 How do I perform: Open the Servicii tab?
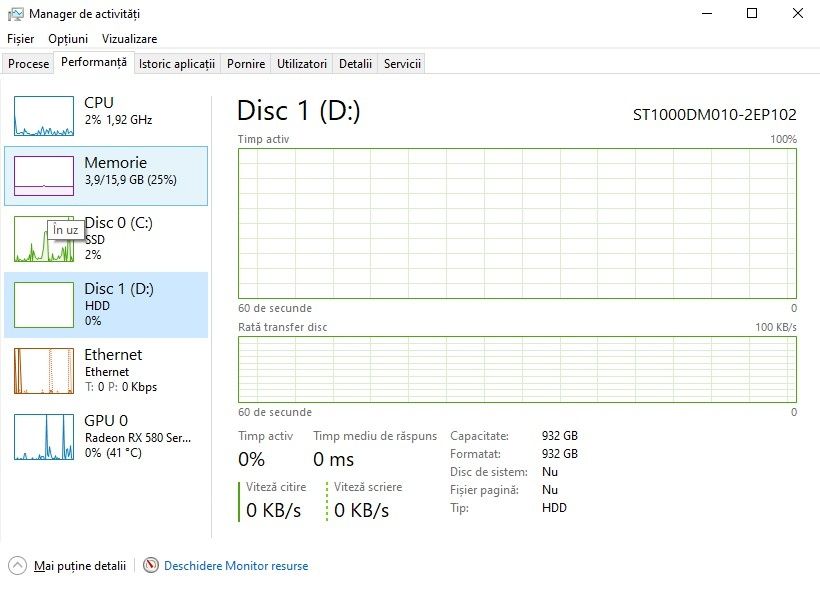click(403, 64)
